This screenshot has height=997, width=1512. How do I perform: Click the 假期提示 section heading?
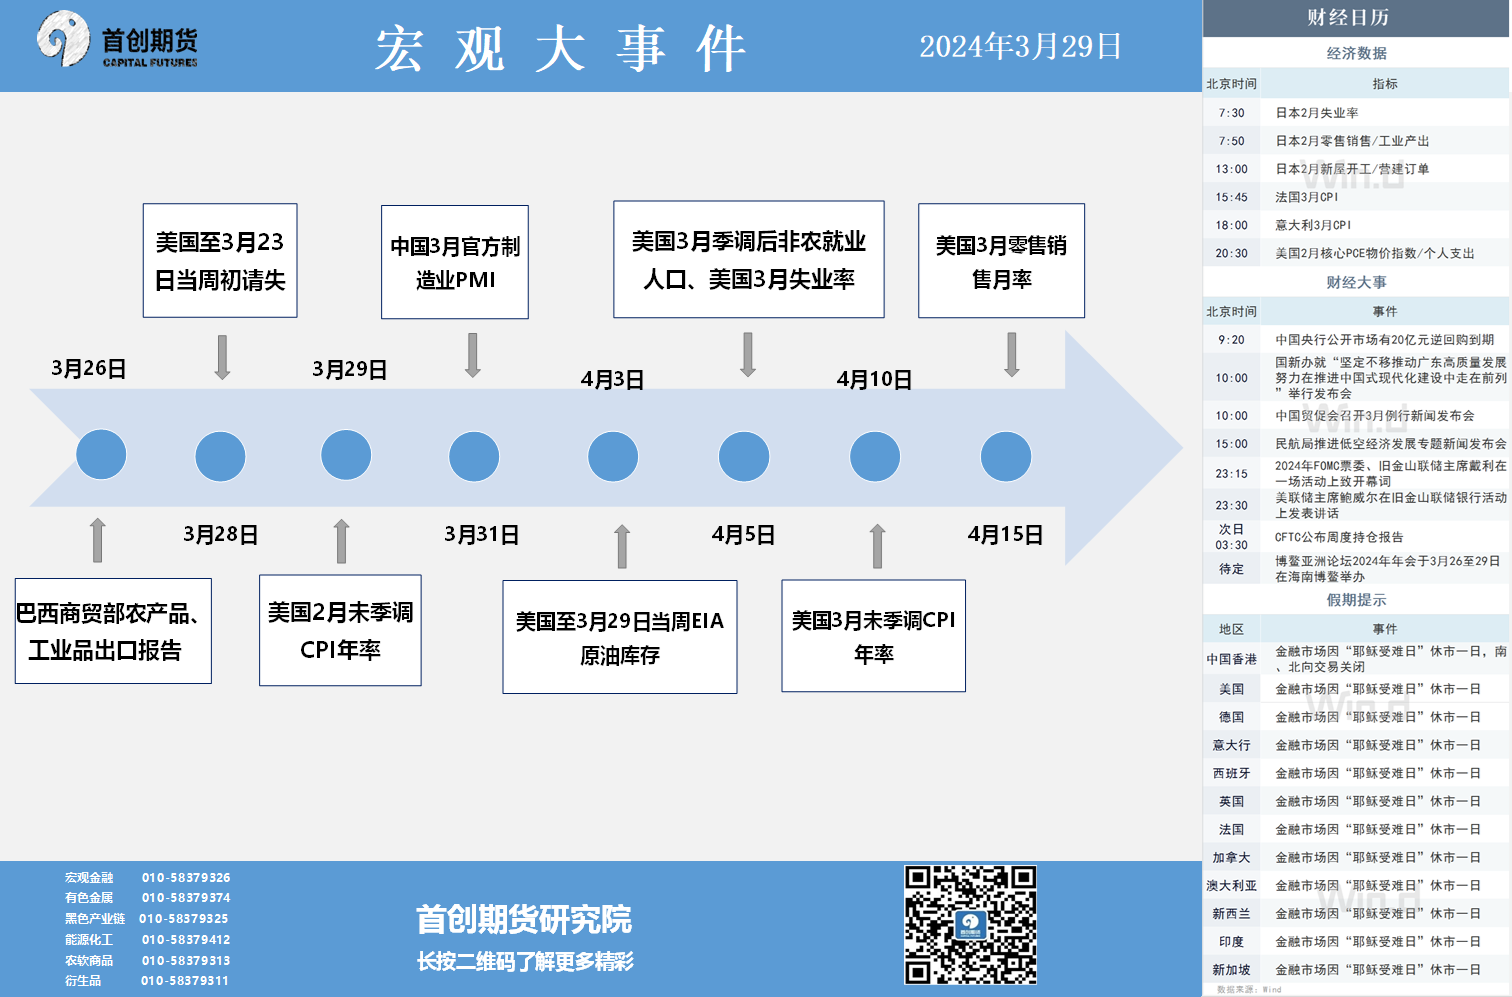tap(1356, 600)
